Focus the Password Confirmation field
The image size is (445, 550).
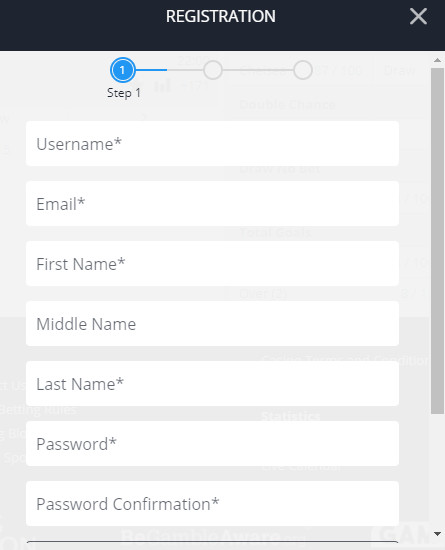click(212, 504)
